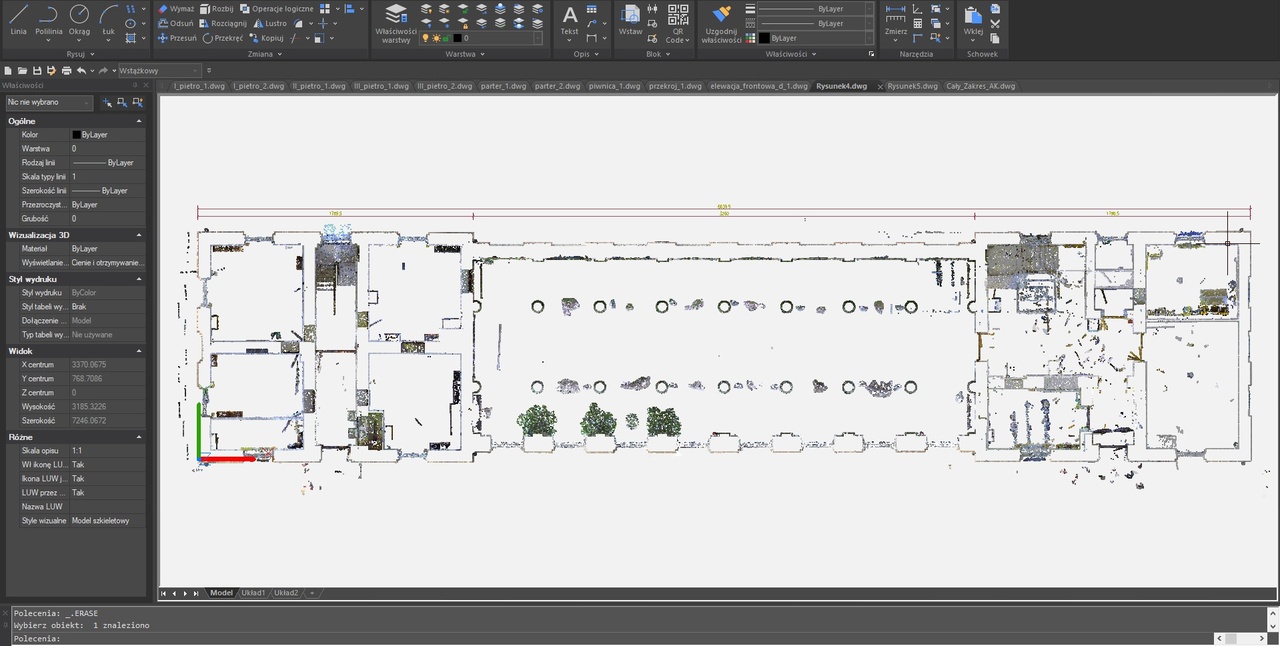Screen dimensions: 1280x646
Task: Click the Wymaż erase tool
Action: pos(175,8)
